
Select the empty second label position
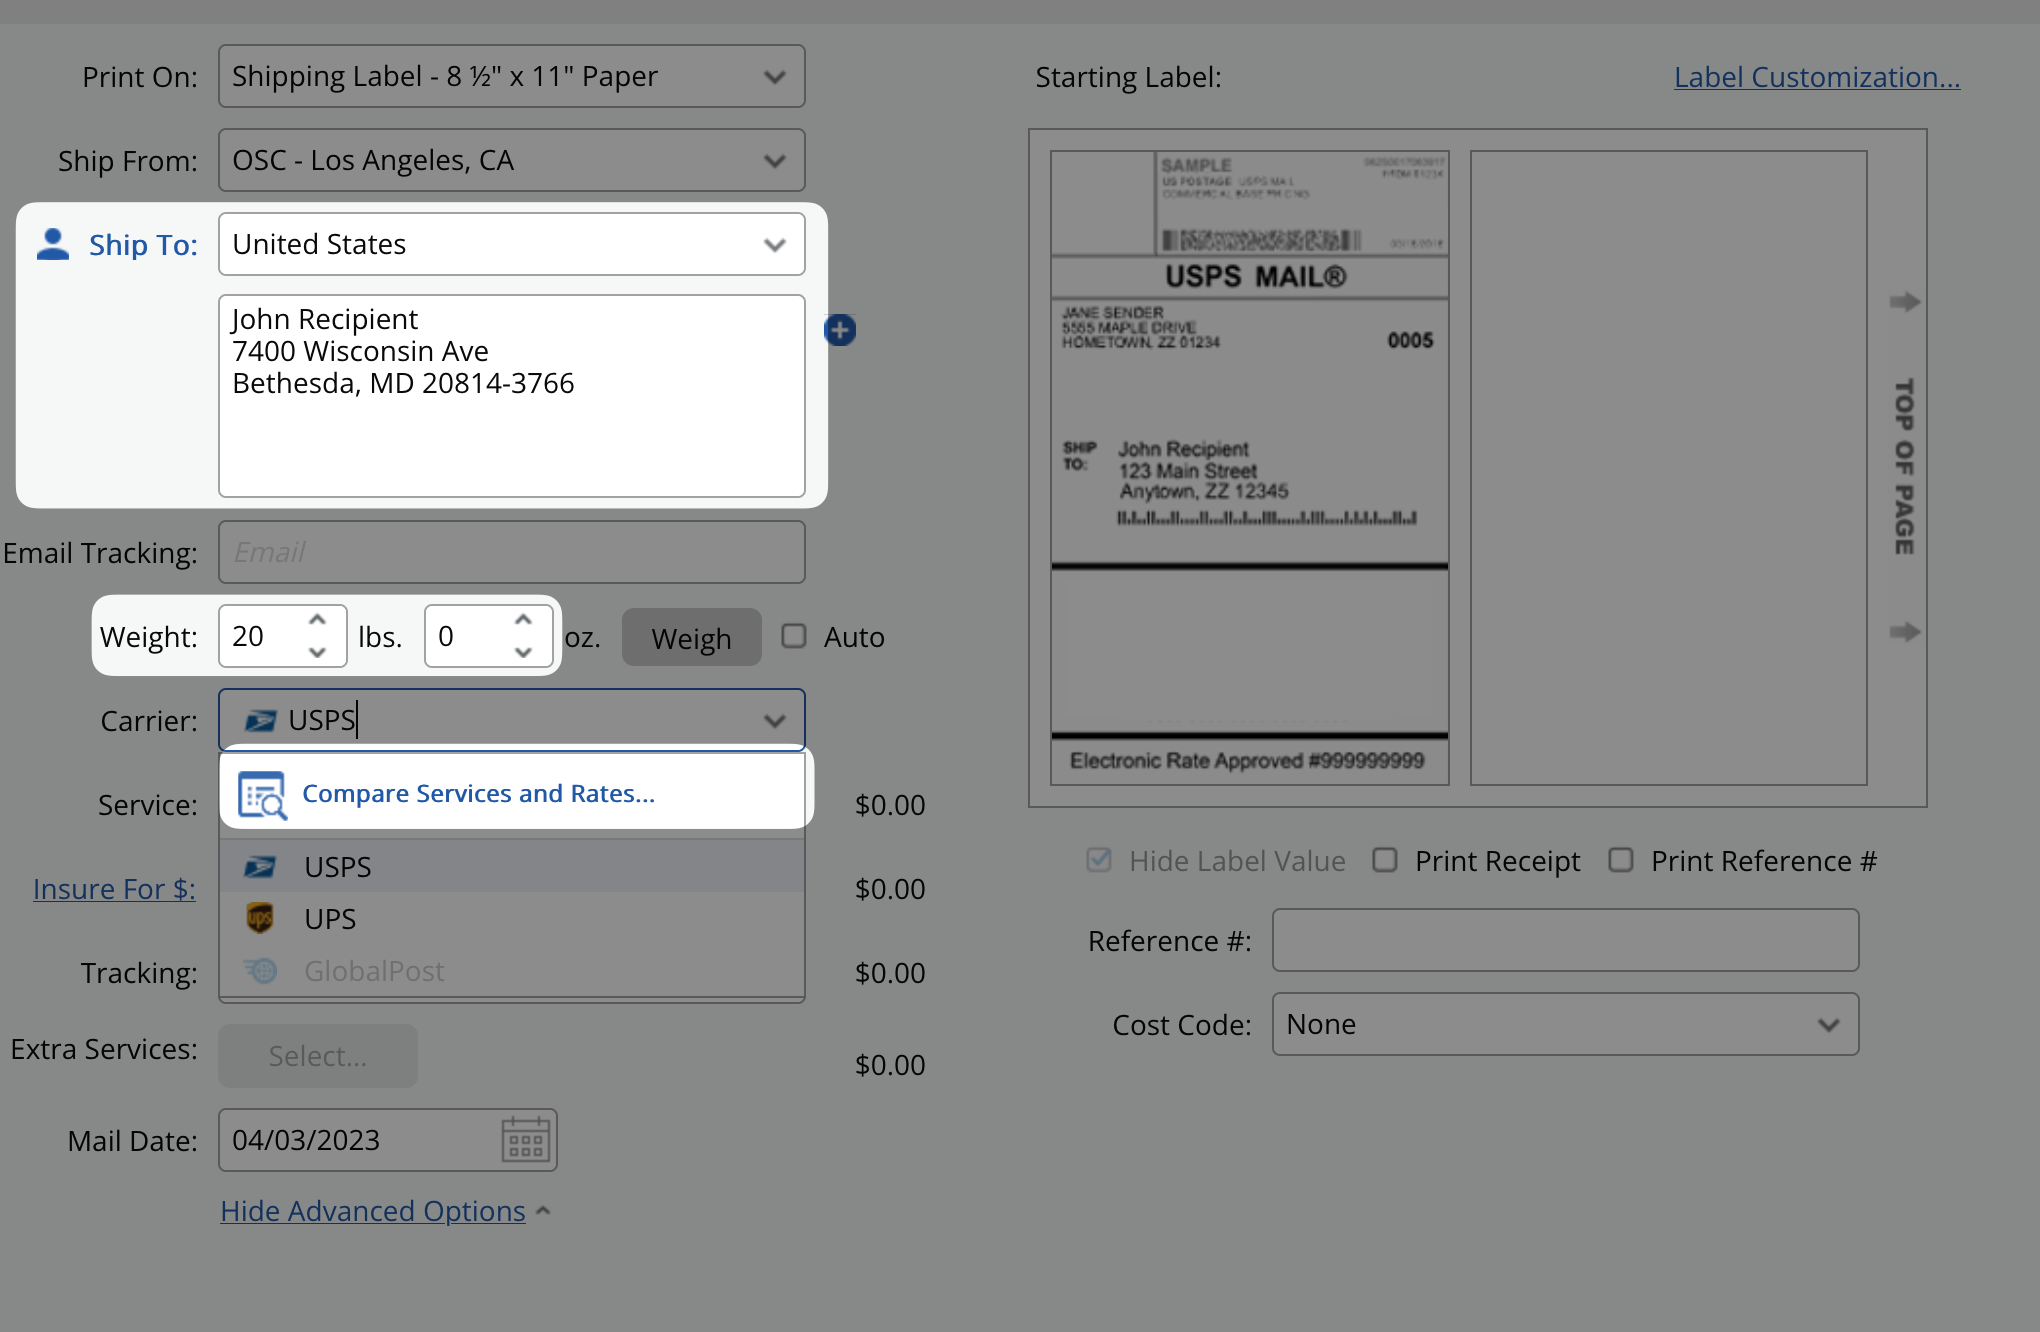[x=1669, y=468]
